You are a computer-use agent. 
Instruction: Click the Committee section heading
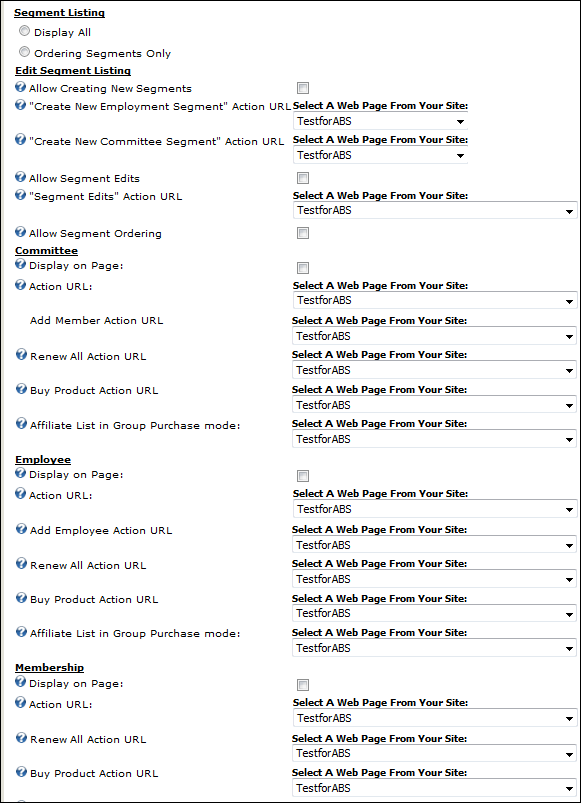[x=47, y=250]
